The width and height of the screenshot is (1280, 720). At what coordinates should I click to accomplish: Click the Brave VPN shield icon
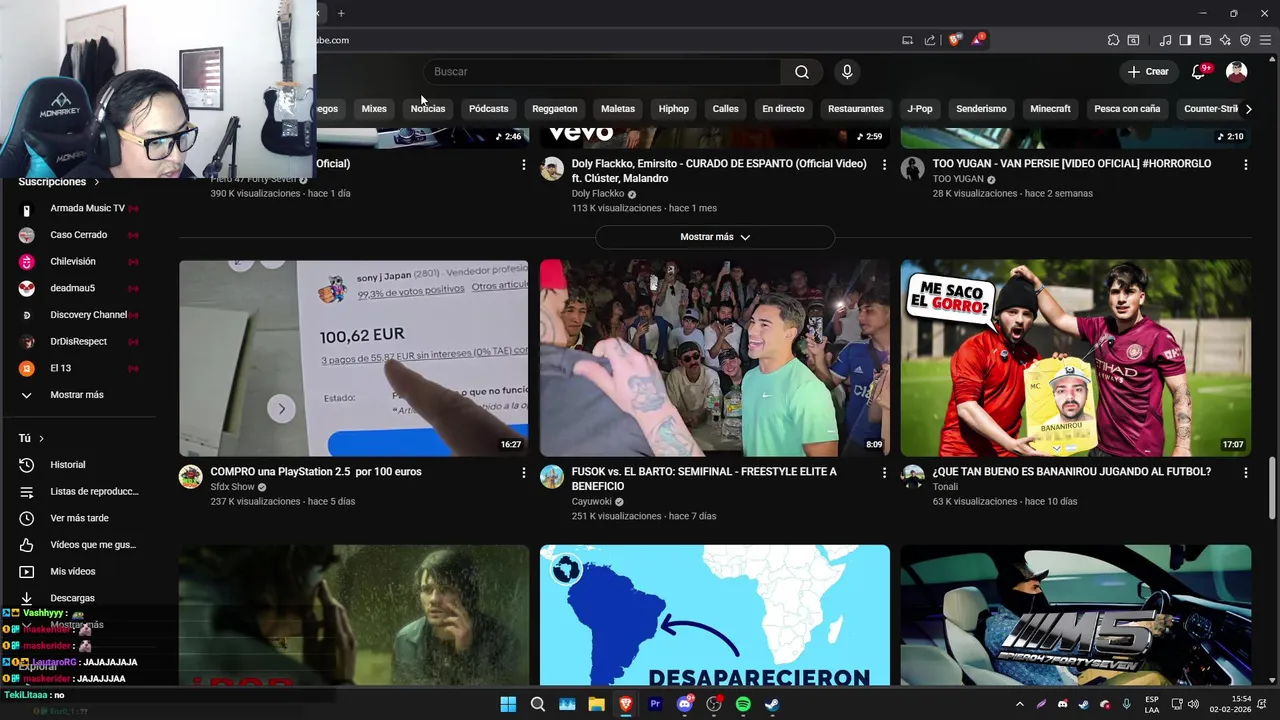[x=1245, y=40]
